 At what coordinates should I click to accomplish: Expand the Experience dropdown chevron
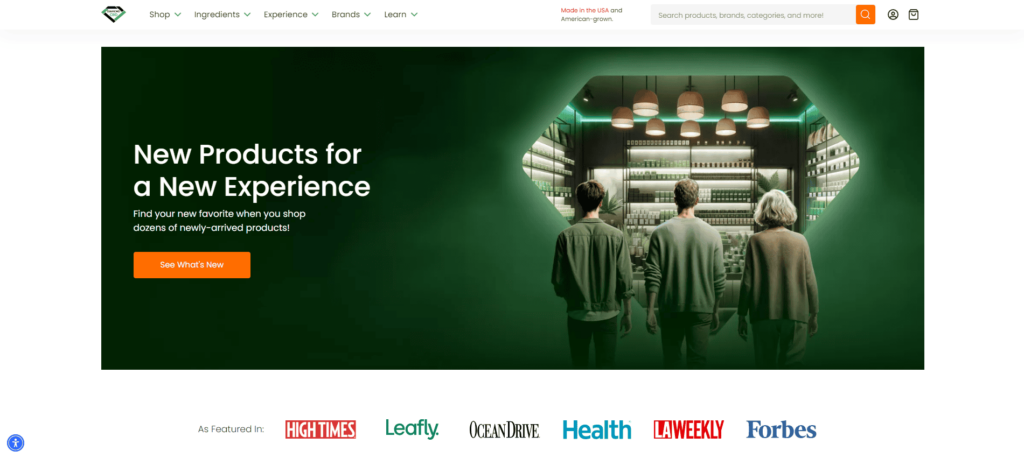[x=315, y=14]
